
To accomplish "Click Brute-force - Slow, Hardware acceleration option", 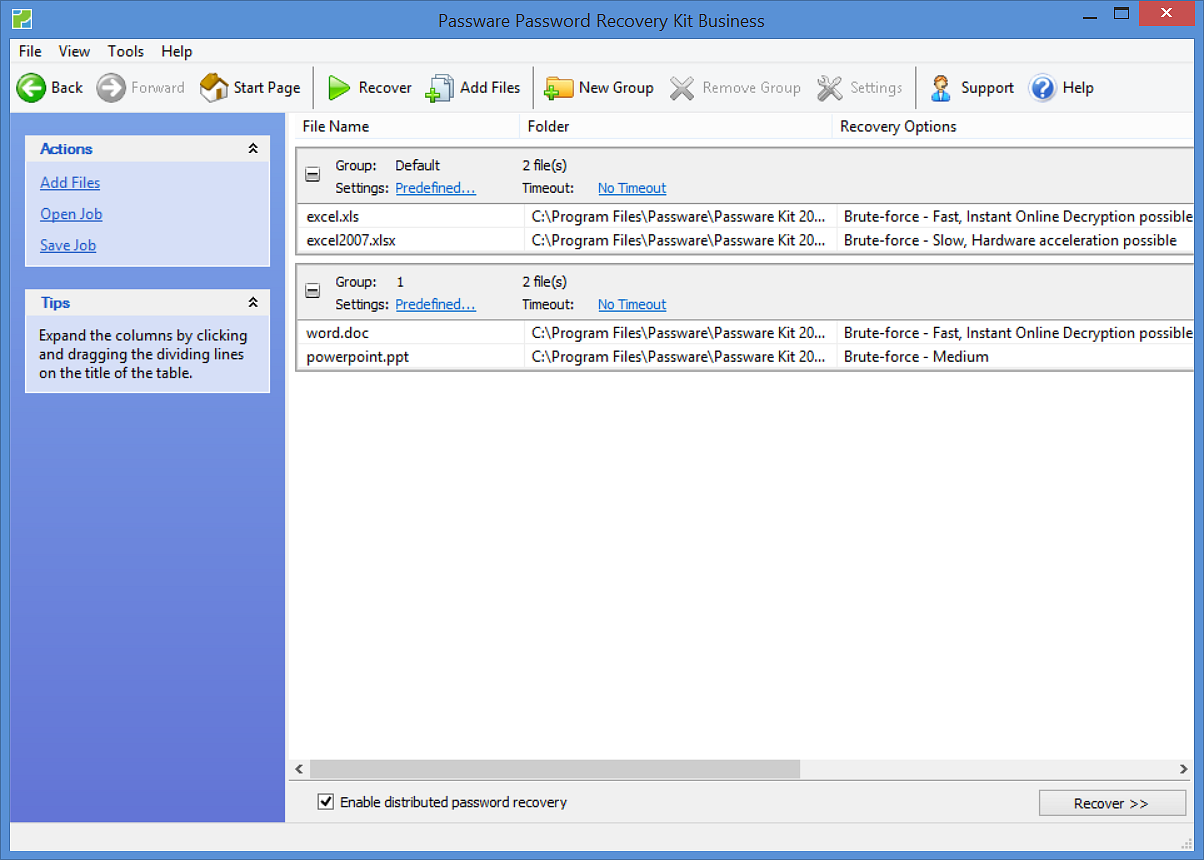I will coord(1010,240).
